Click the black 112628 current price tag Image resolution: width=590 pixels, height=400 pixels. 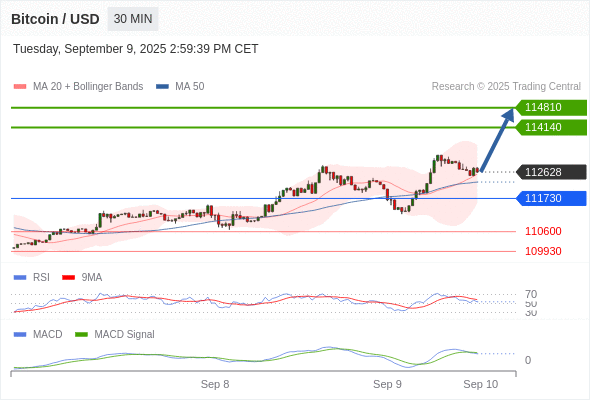(x=551, y=172)
